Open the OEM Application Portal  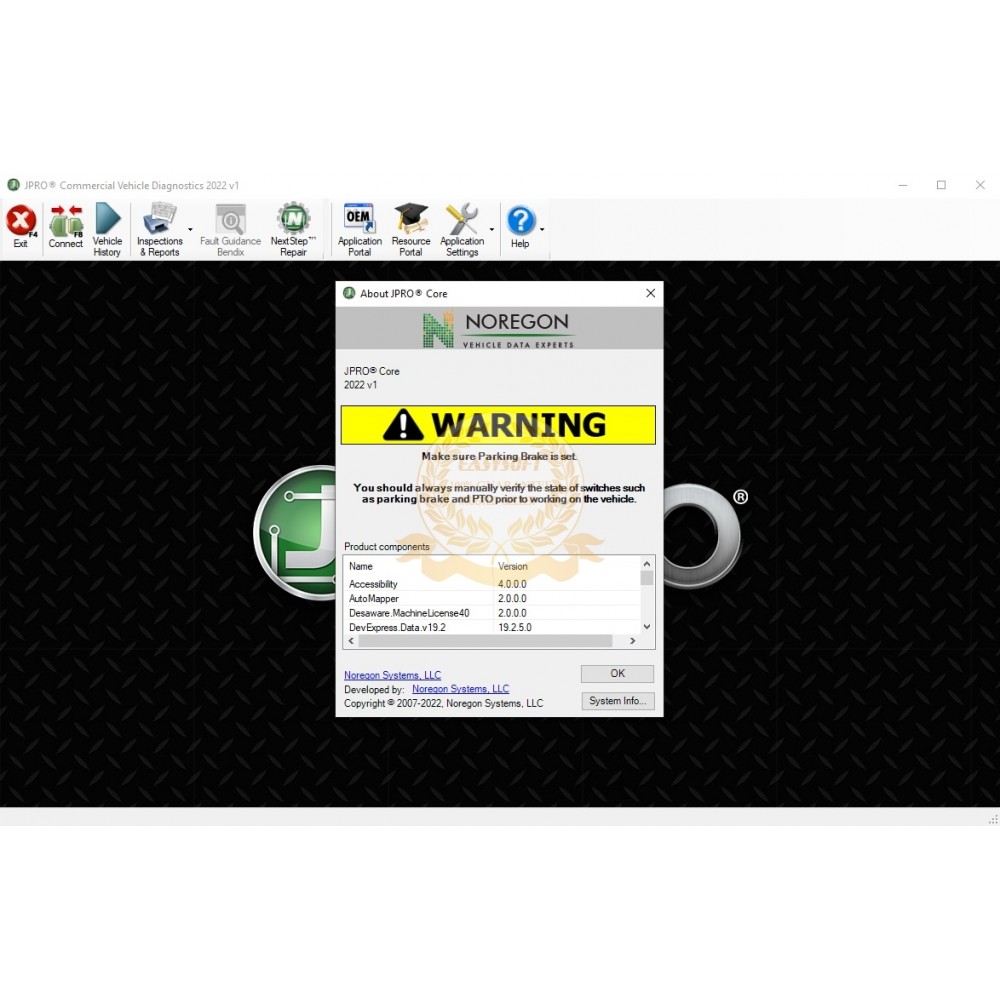360,230
